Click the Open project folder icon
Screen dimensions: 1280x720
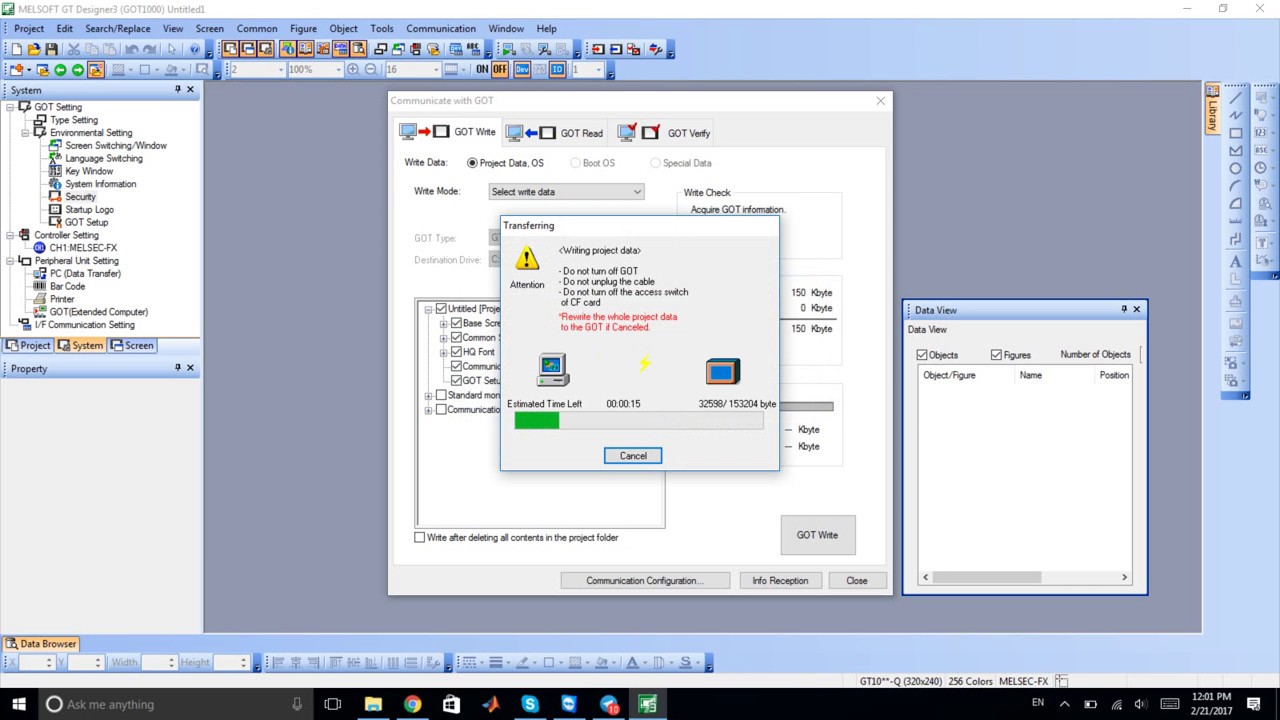34,49
